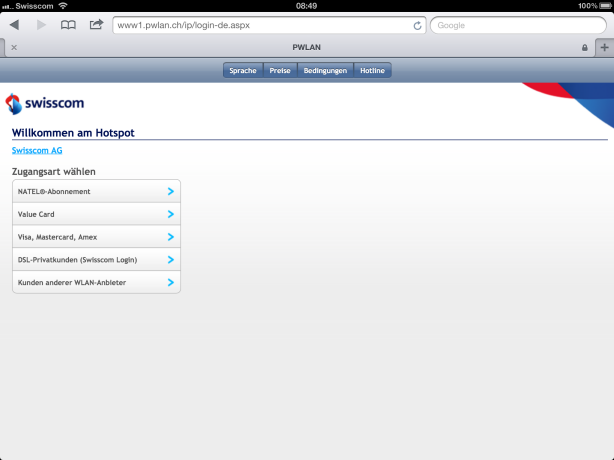Click the Willkommen am Hotspot heading
The image size is (614, 460).
(73, 133)
